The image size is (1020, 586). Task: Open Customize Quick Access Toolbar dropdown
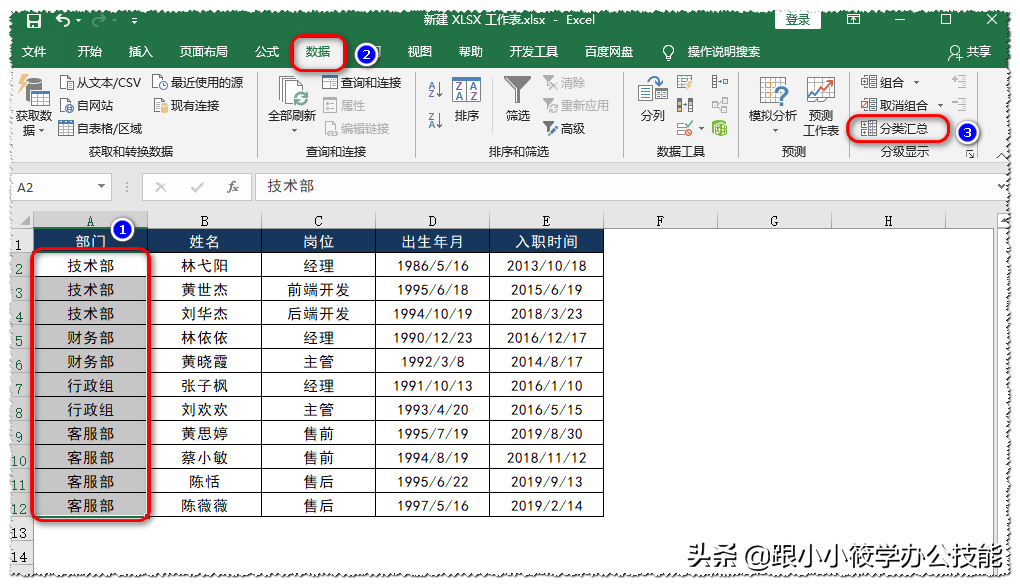[135, 21]
